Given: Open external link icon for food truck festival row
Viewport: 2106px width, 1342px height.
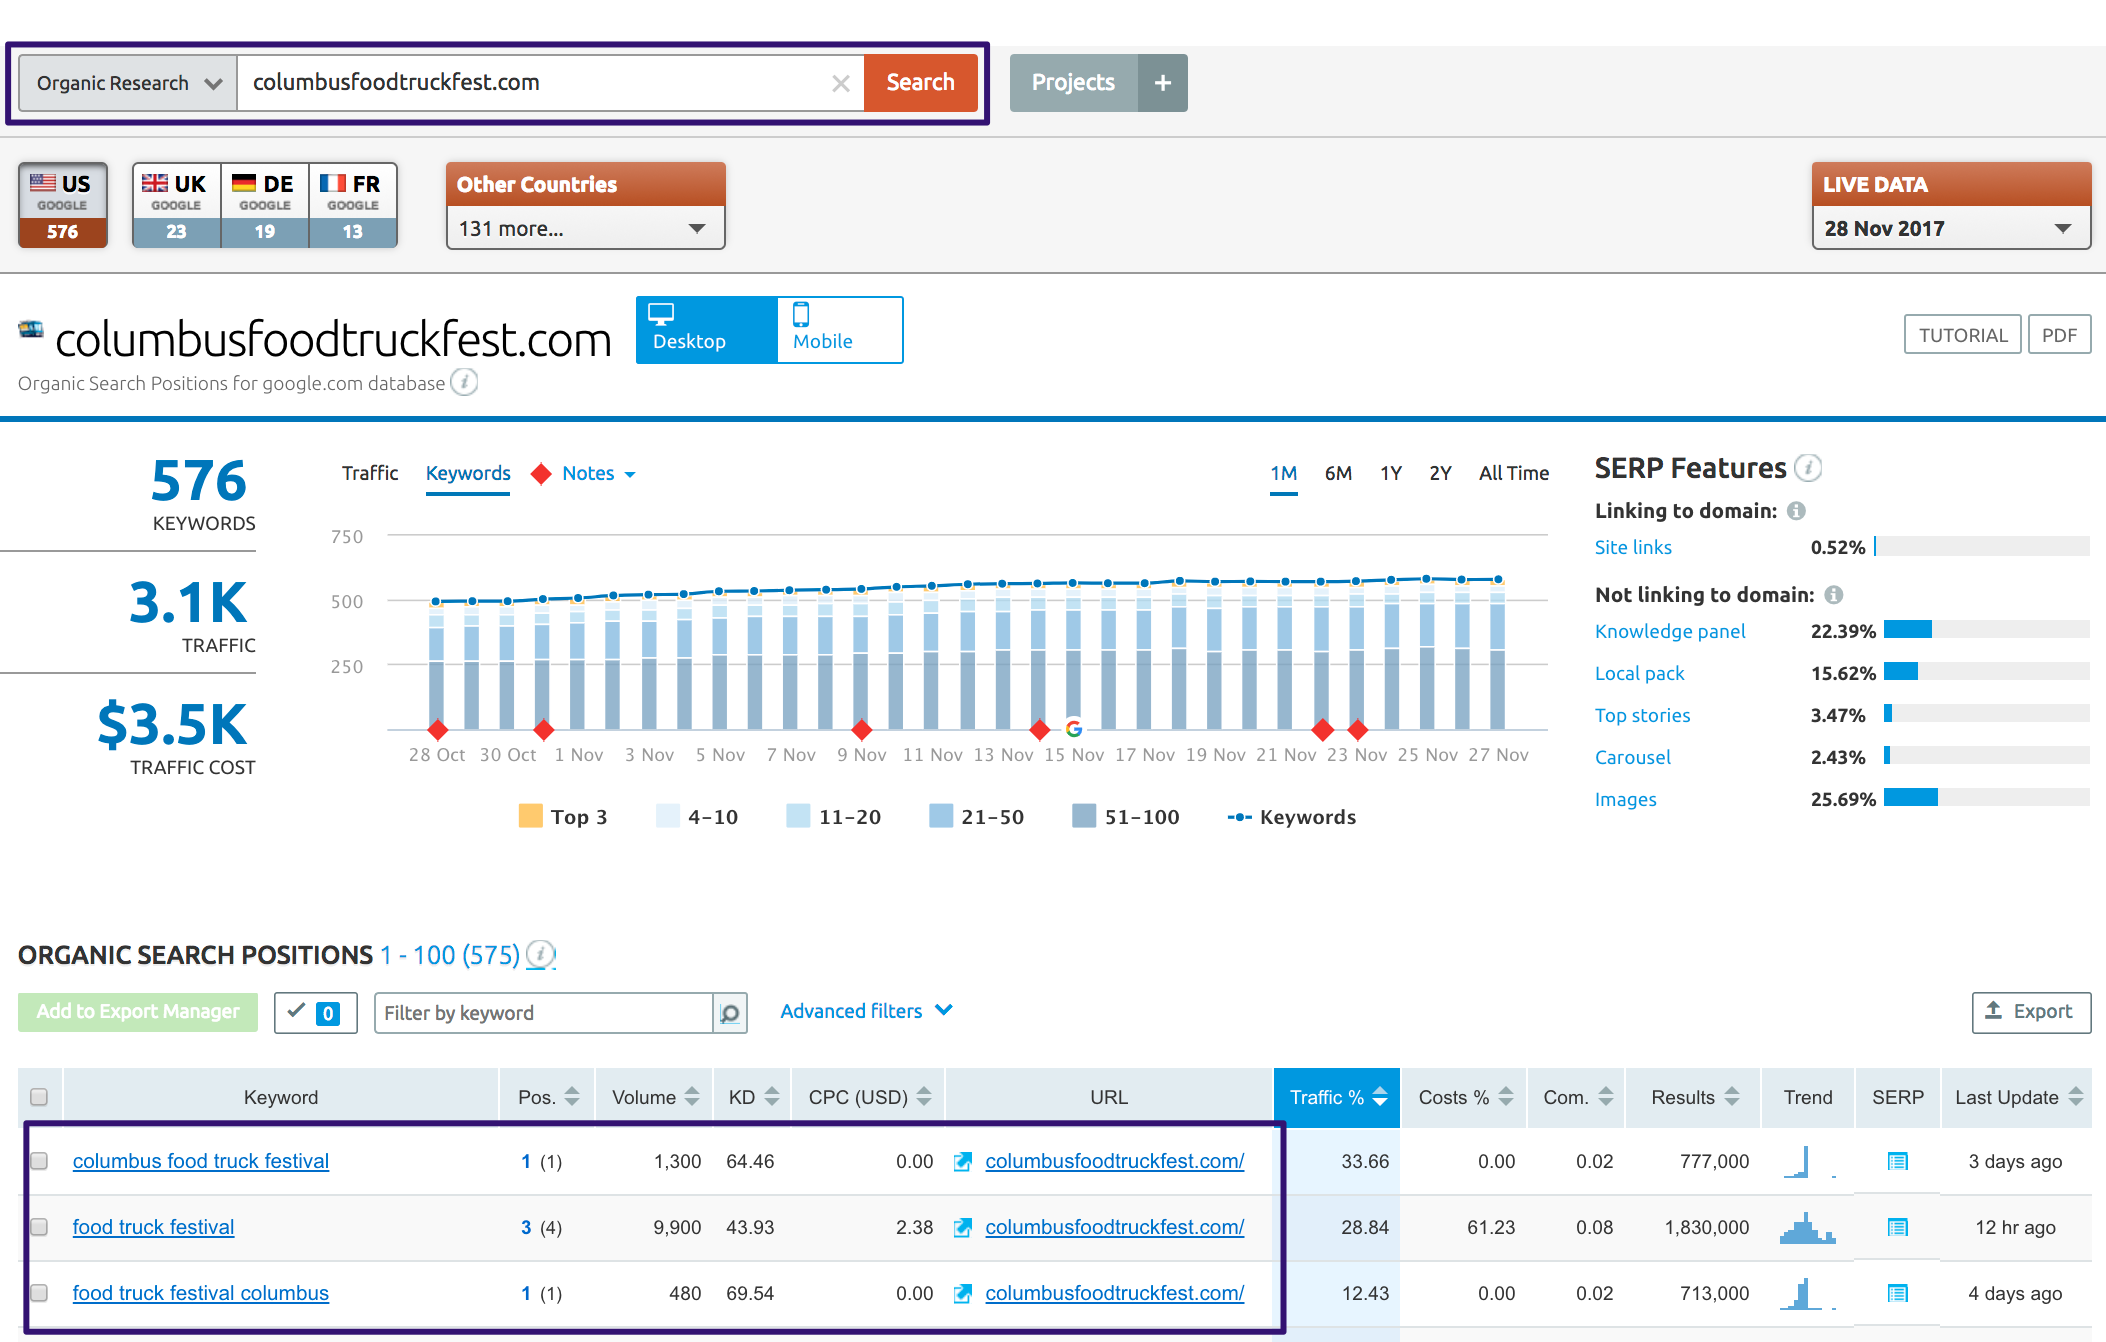Looking at the screenshot, I should coord(963,1227).
